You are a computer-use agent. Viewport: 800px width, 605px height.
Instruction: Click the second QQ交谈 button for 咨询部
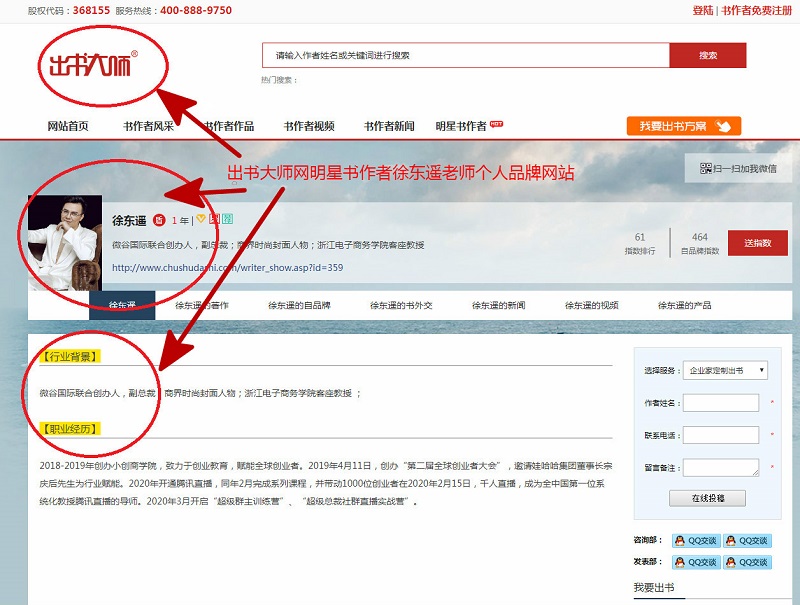(x=748, y=540)
